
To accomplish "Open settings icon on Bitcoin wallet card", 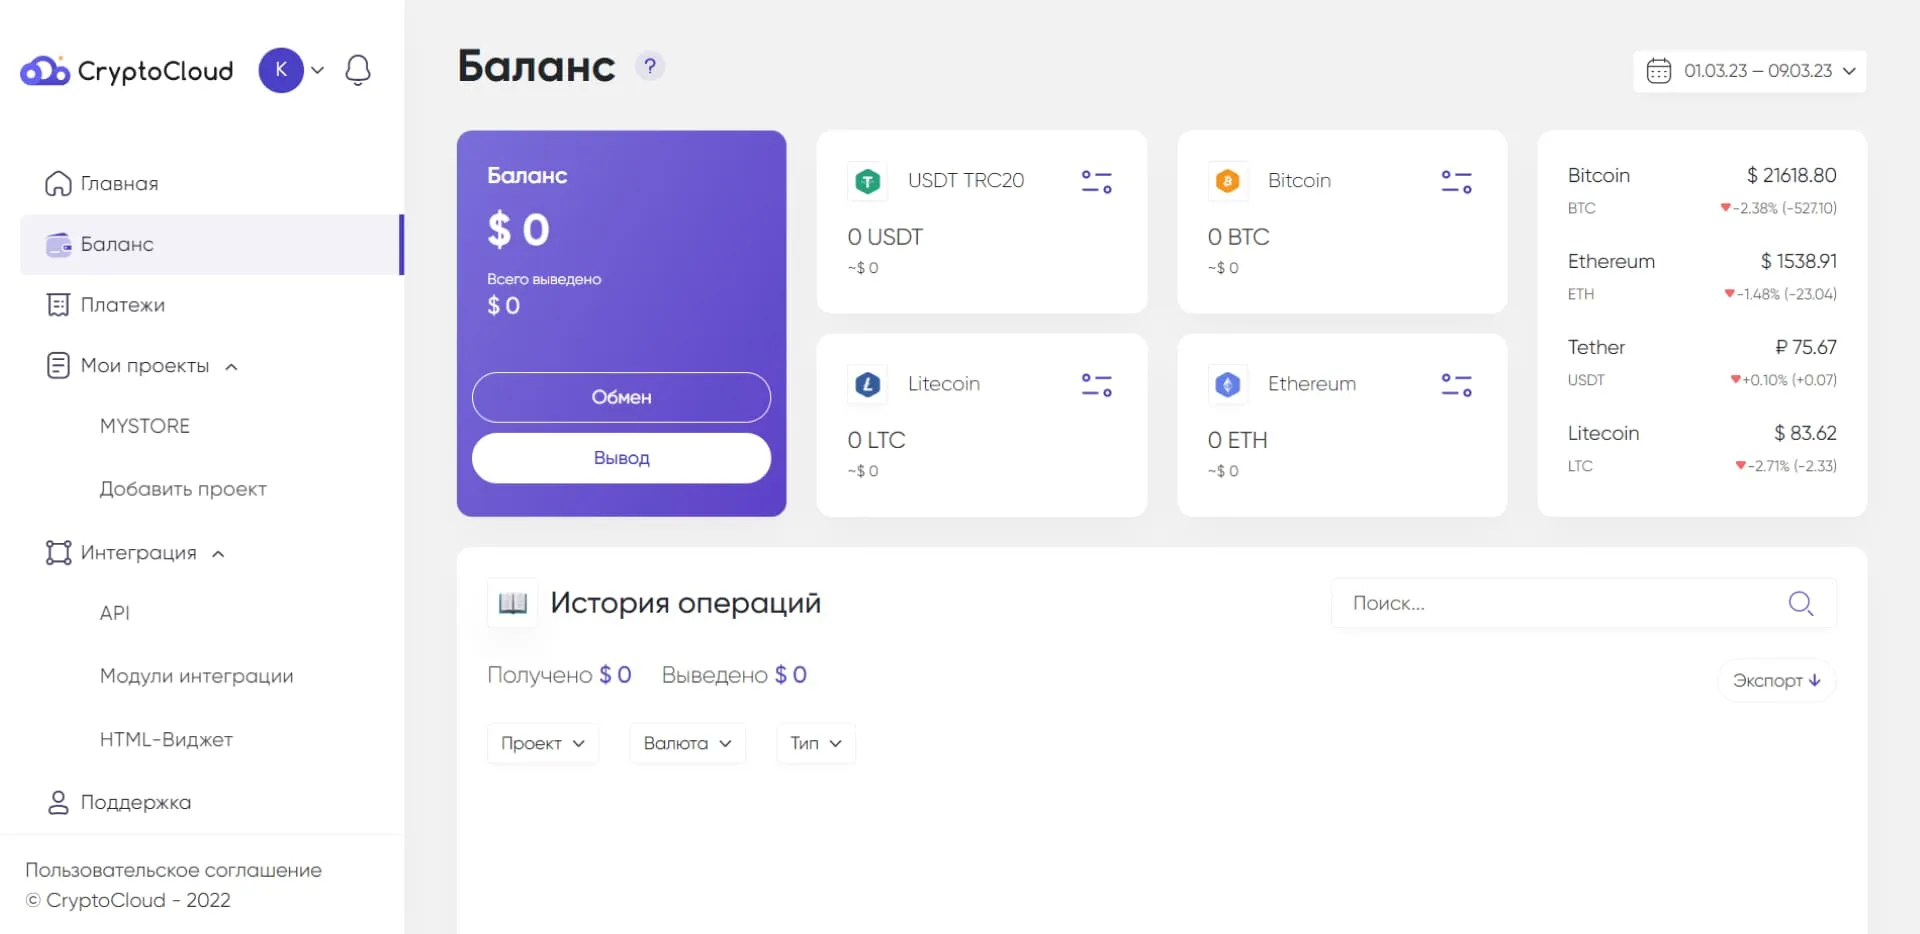I will point(1456,181).
